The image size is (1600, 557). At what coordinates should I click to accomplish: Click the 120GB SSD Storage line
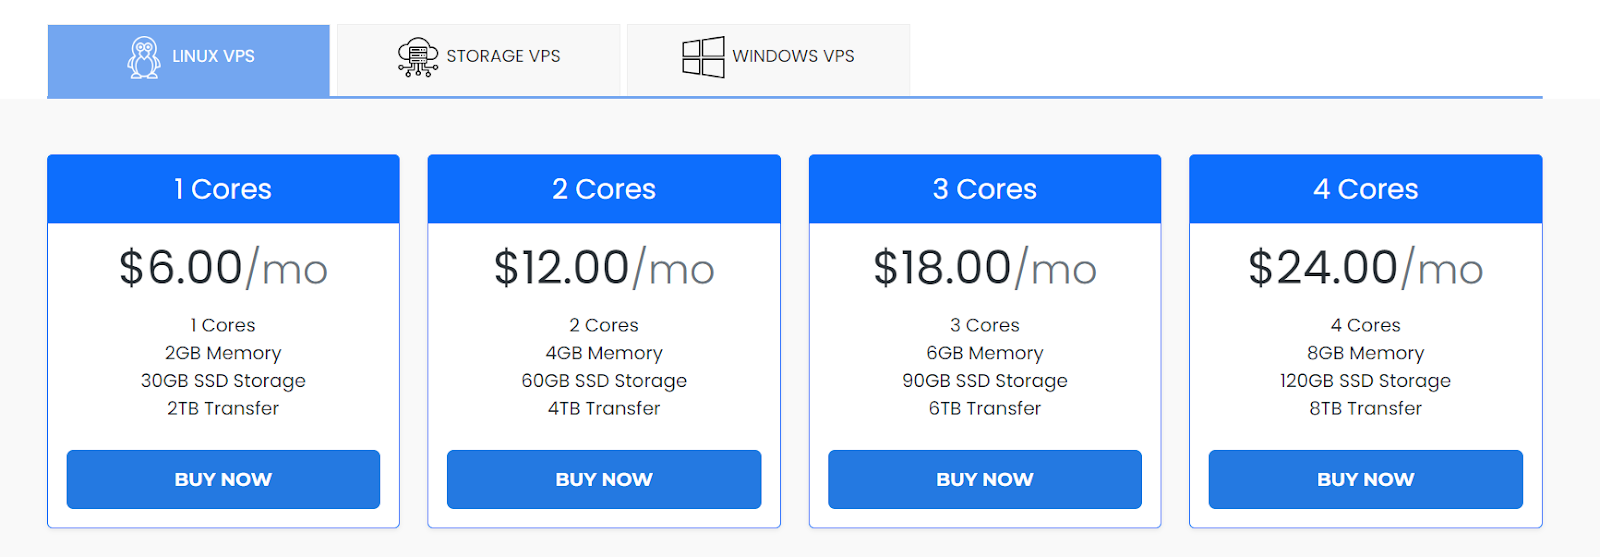click(x=1365, y=381)
